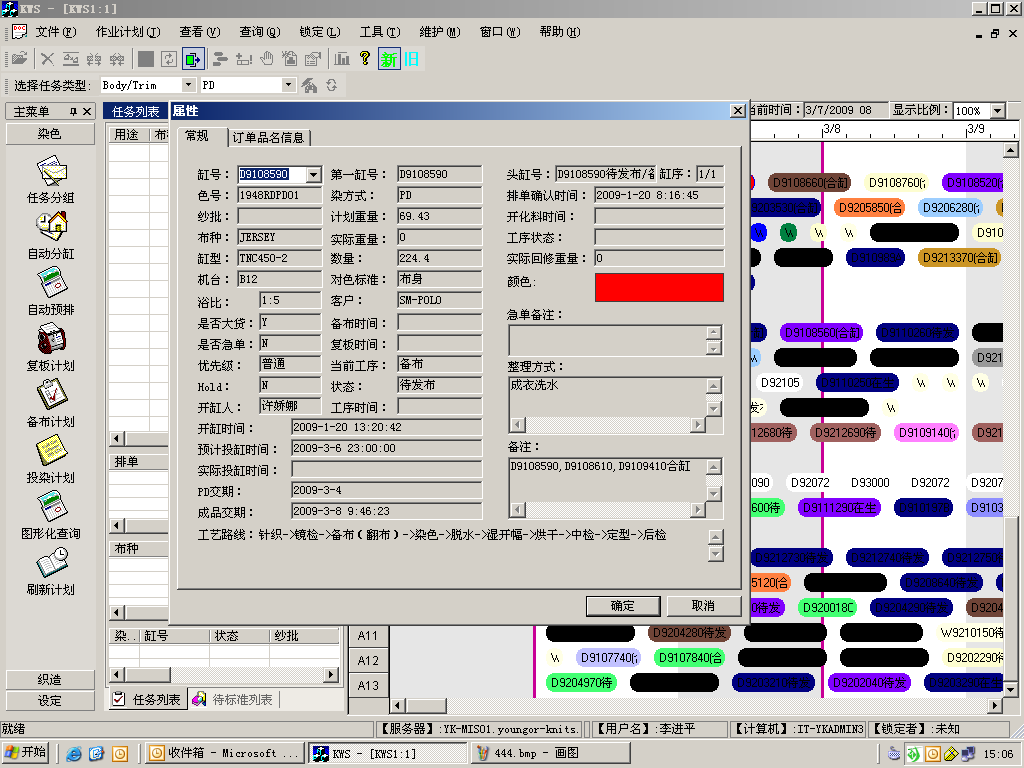The height and width of the screenshot is (768, 1024).
Task: Launch 自动预排 from the main menu
Action: [50, 284]
